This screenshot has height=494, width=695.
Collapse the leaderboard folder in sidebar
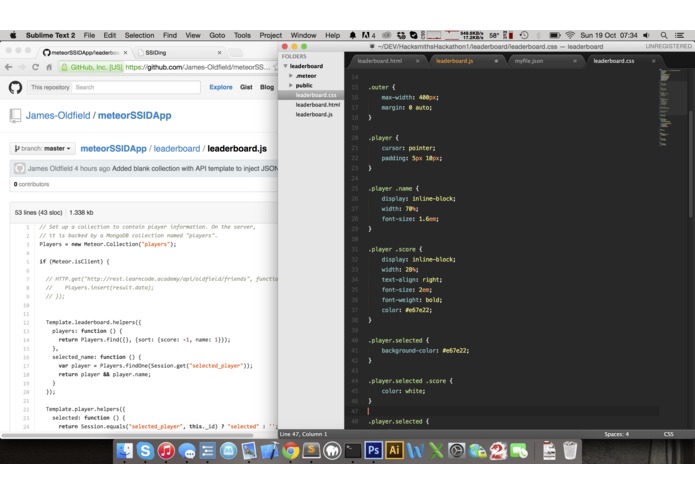tap(286, 66)
